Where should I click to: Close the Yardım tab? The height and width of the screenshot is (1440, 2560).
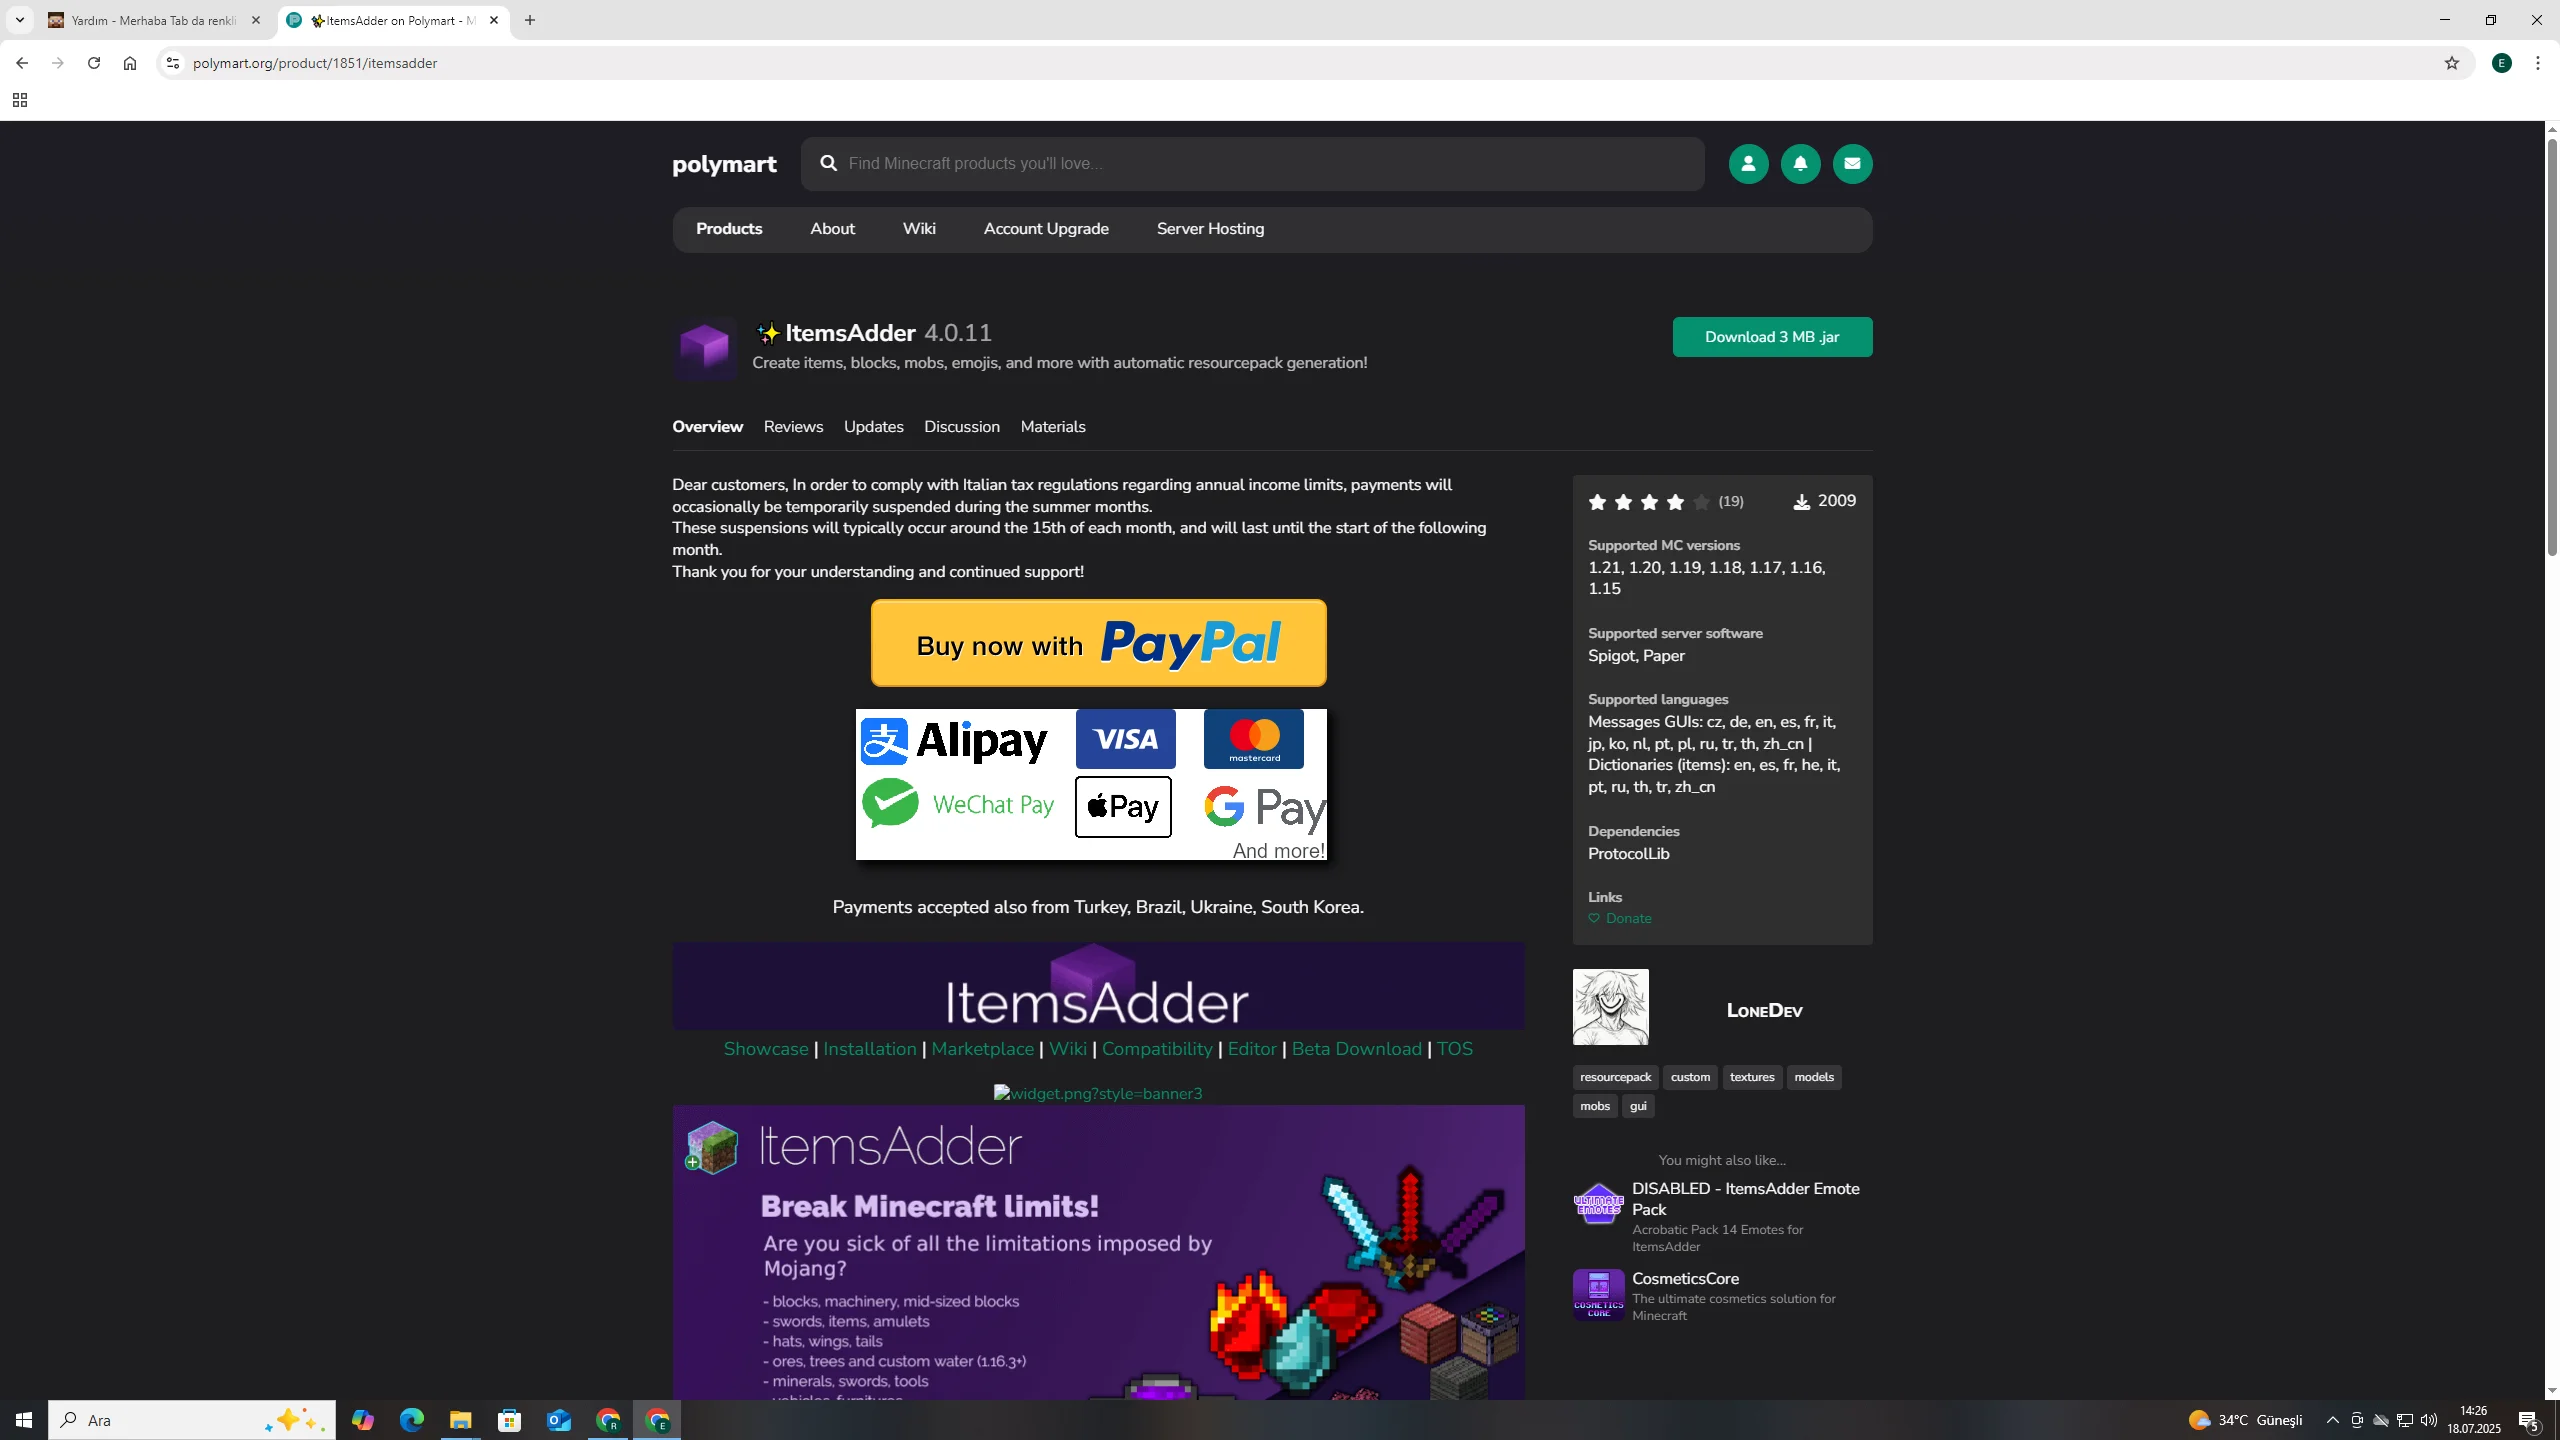pyautogui.click(x=255, y=20)
